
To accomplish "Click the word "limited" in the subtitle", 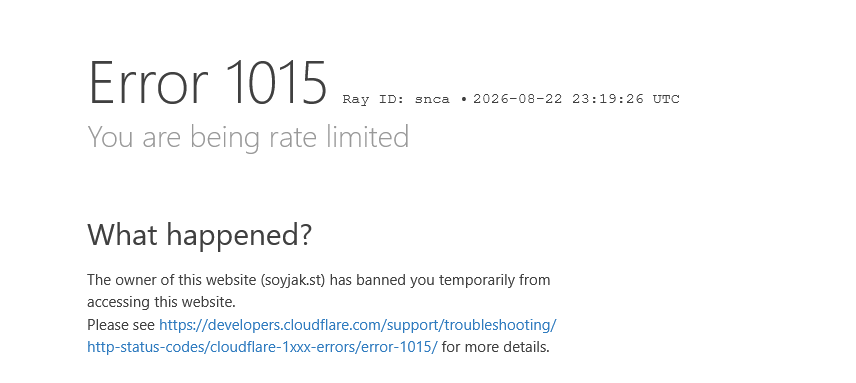I will [367, 136].
